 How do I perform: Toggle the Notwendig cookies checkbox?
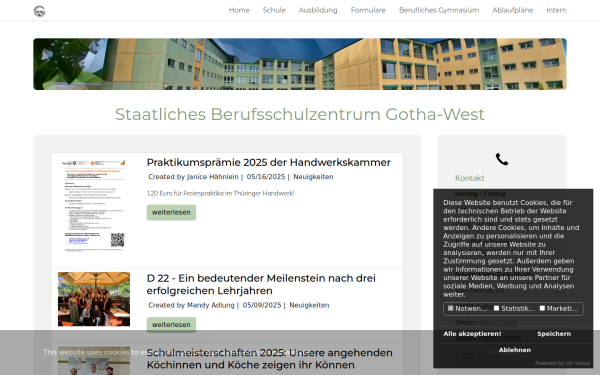pyautogui.click(x=450, y=308)
